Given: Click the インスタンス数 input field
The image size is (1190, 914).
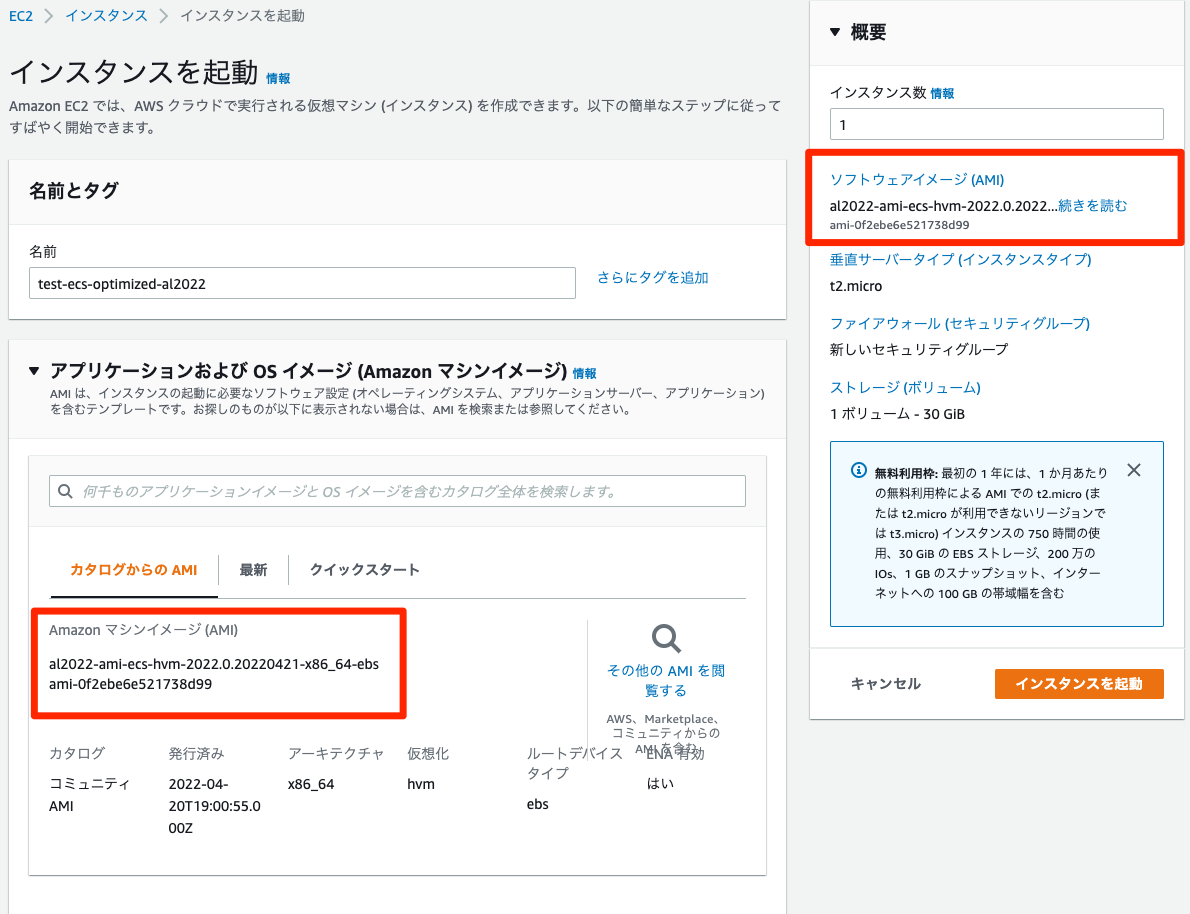Looking at the screenshot, I should 996,123.
